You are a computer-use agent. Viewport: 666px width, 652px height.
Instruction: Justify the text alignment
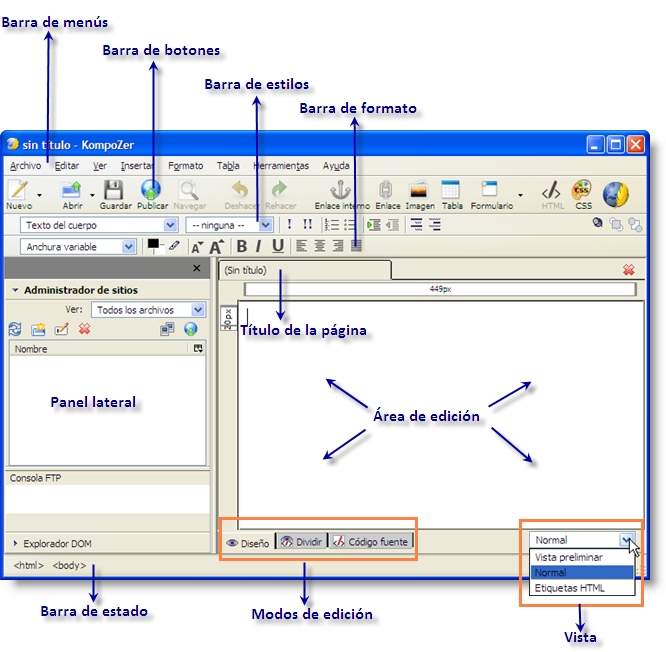pos(356,246)
